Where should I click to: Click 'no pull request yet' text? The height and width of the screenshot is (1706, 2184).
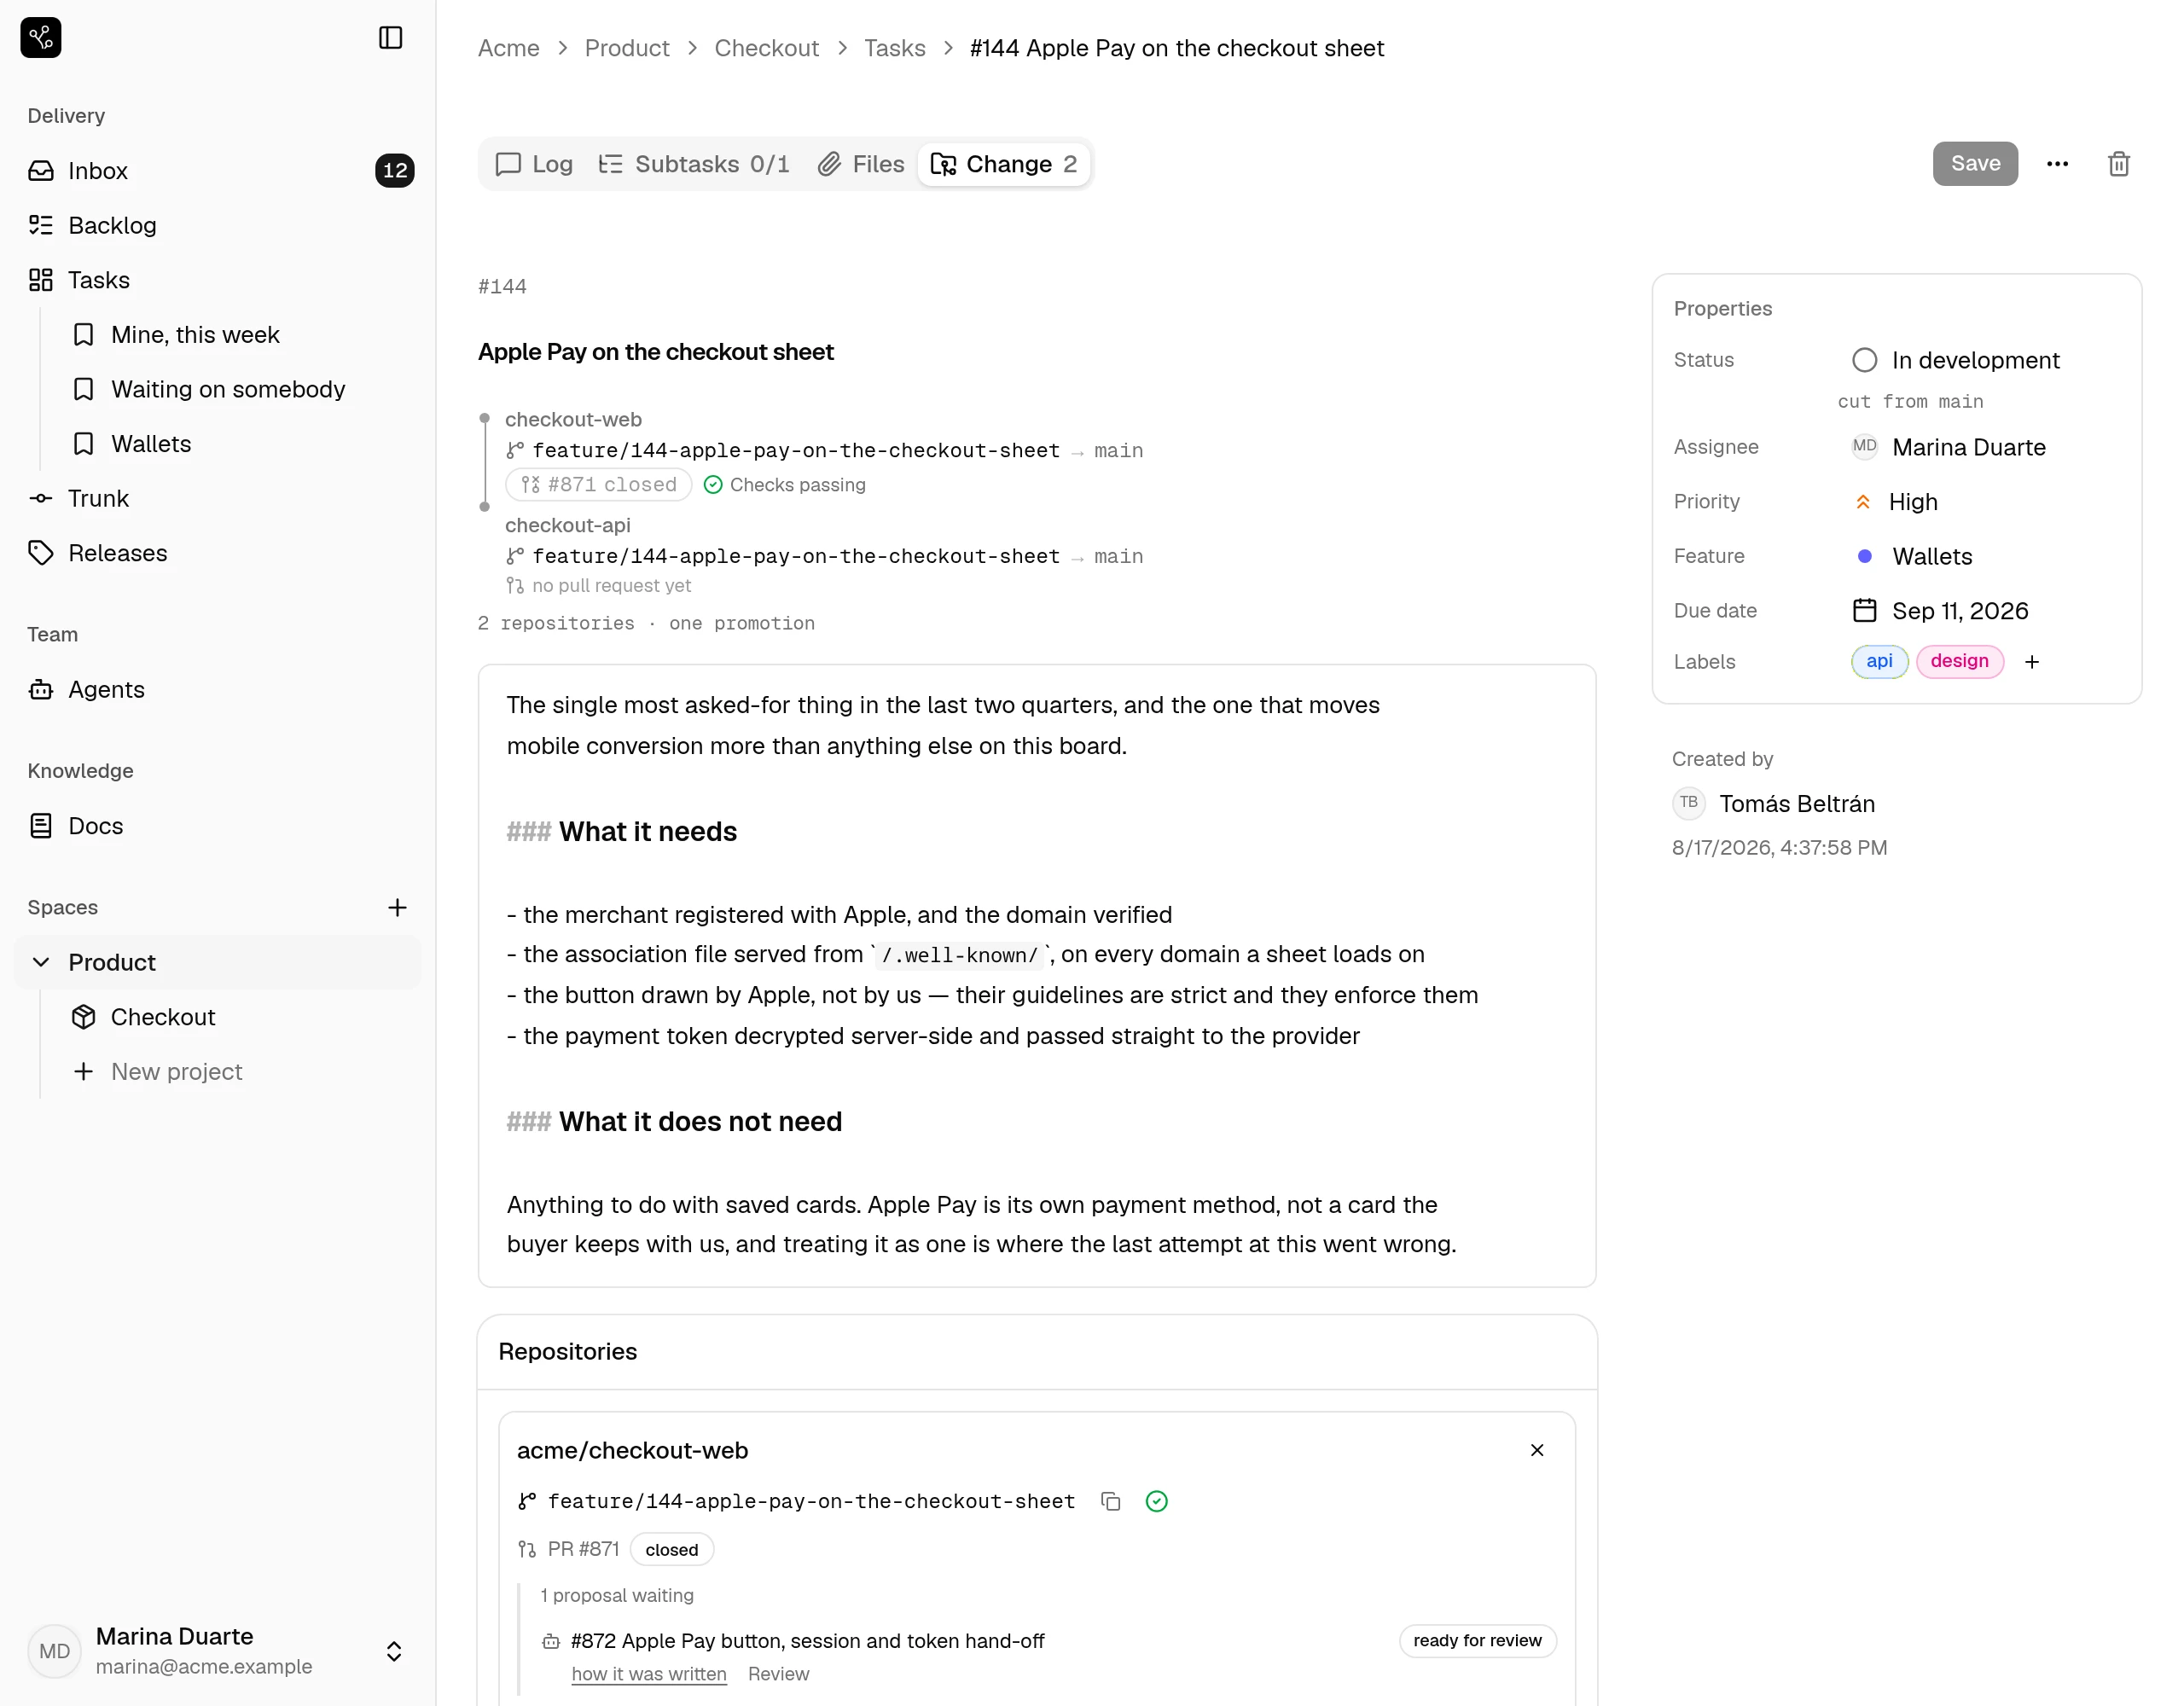[611, 586]
